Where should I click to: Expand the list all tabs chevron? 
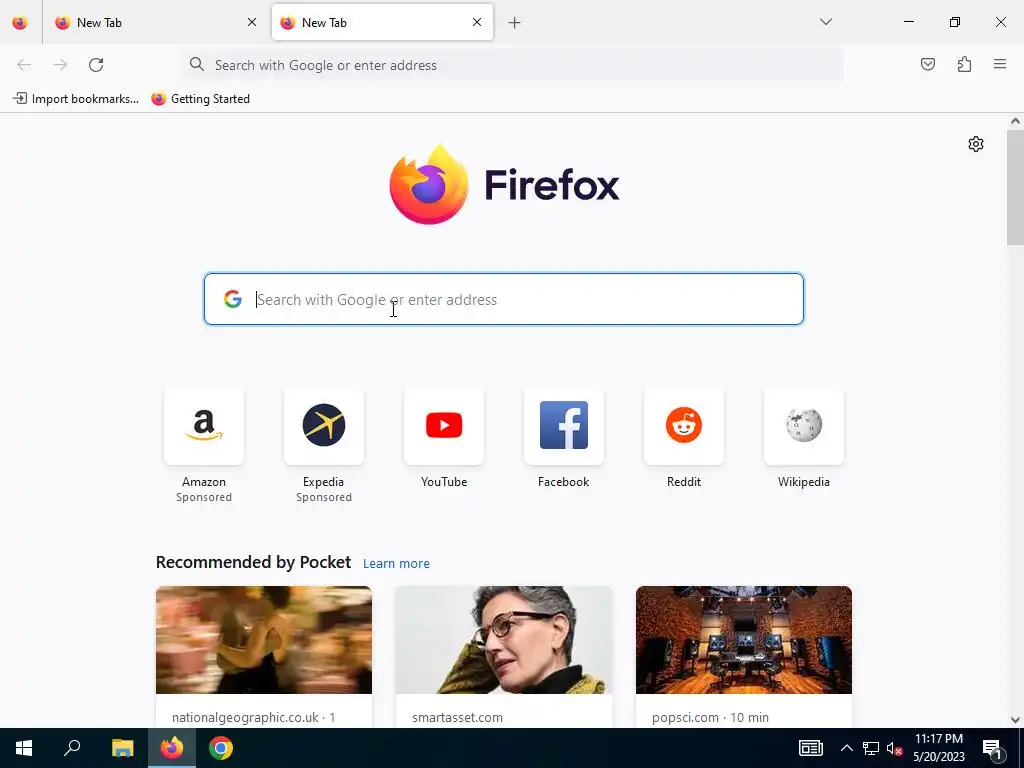pos(825,22)
